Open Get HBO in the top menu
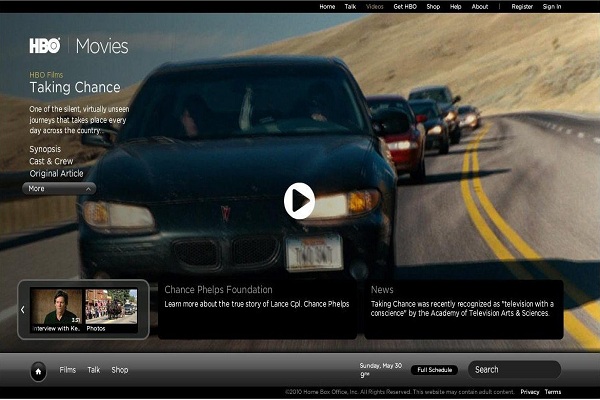600x400 pixels. click(405, 7)
